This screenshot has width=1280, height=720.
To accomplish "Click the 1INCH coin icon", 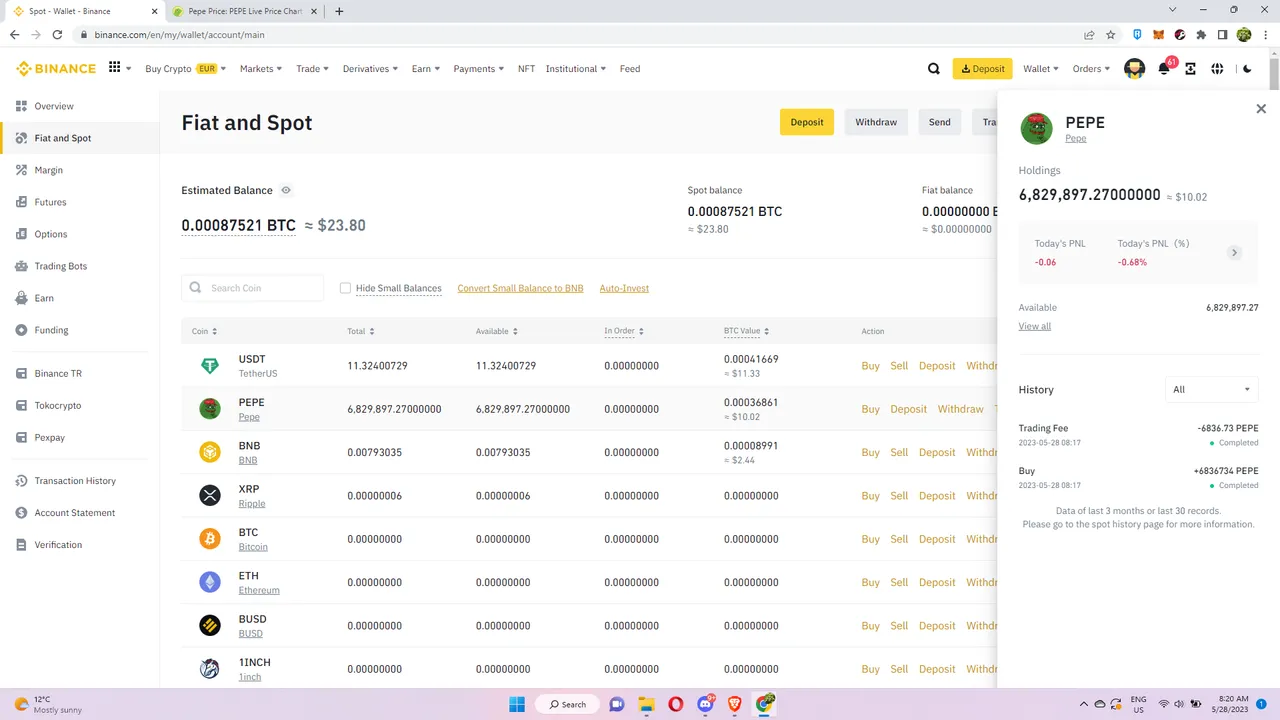I will coord(209,669).
